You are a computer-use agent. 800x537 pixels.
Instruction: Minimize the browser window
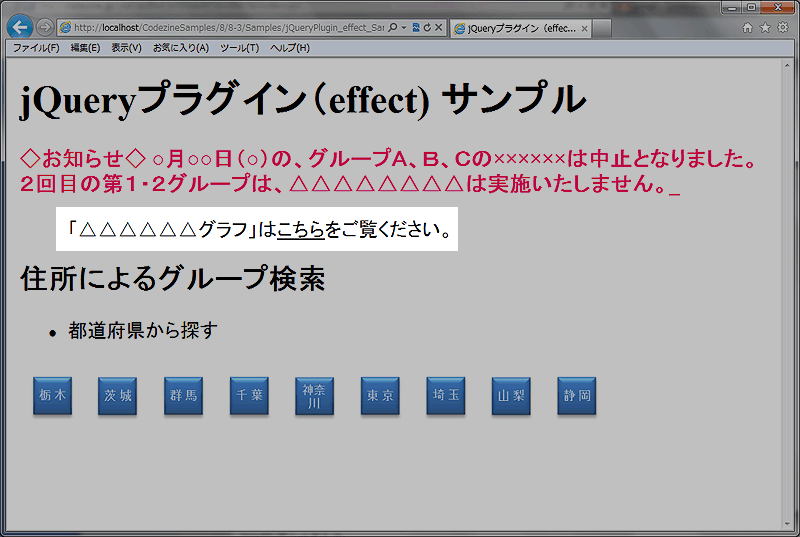(732, 7)
